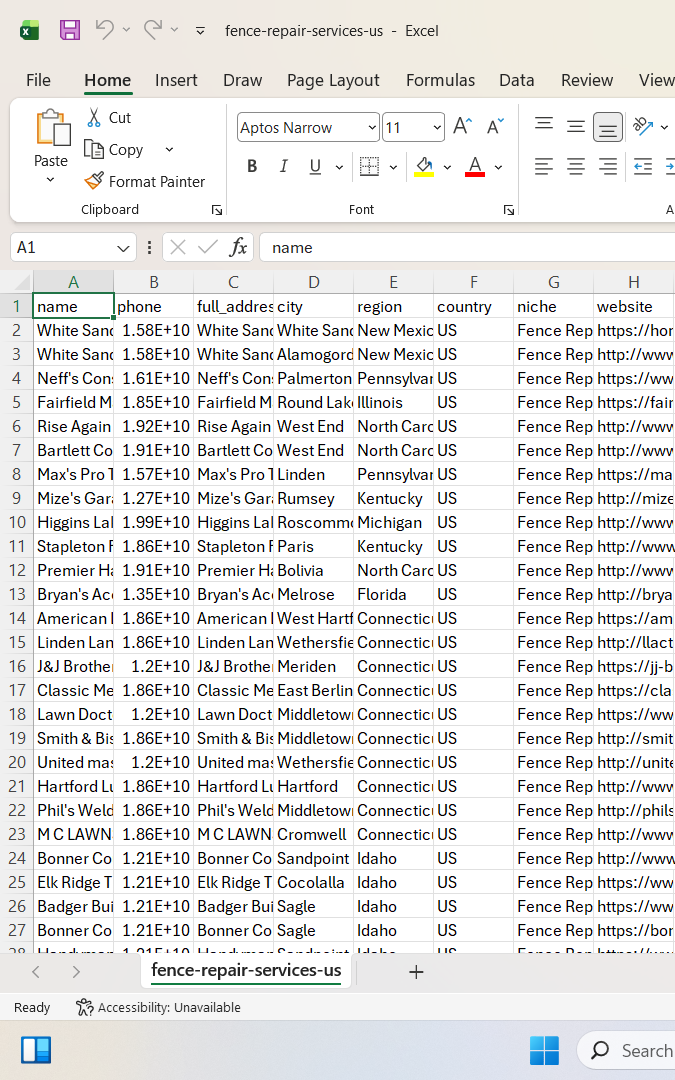Toggle Italic formatting
Screen dimensions: 675x1080
pyautogui.click(x=283, y=166)
